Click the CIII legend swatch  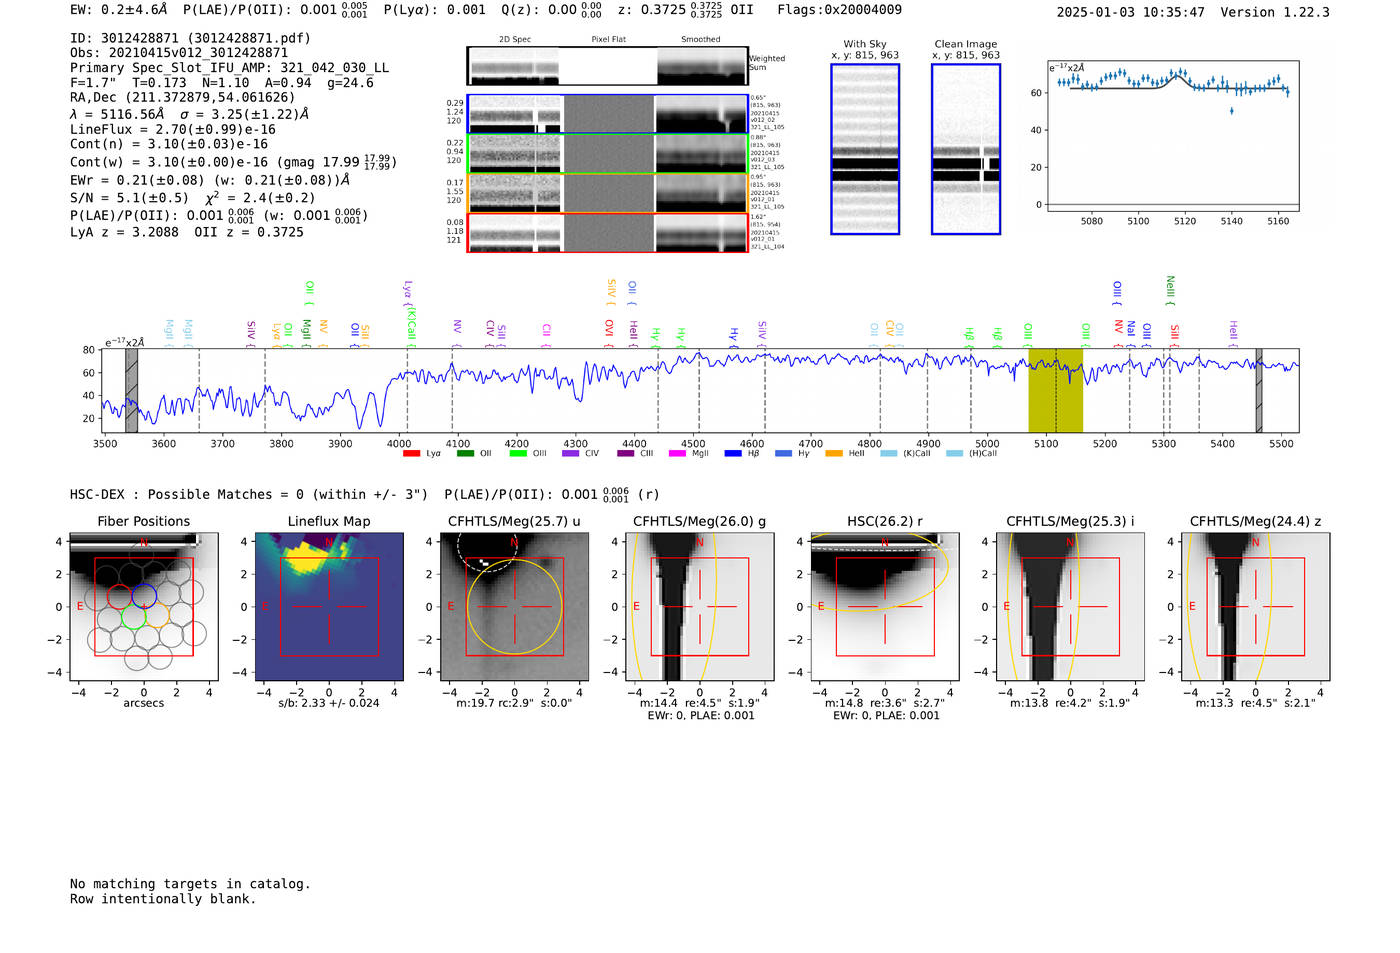coord(626,454)
